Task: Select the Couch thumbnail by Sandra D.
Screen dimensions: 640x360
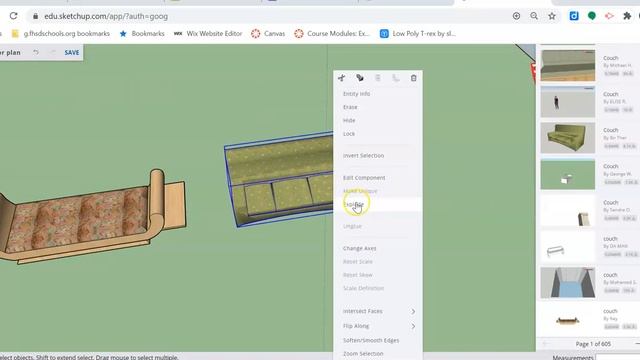Action: (568, 211)
